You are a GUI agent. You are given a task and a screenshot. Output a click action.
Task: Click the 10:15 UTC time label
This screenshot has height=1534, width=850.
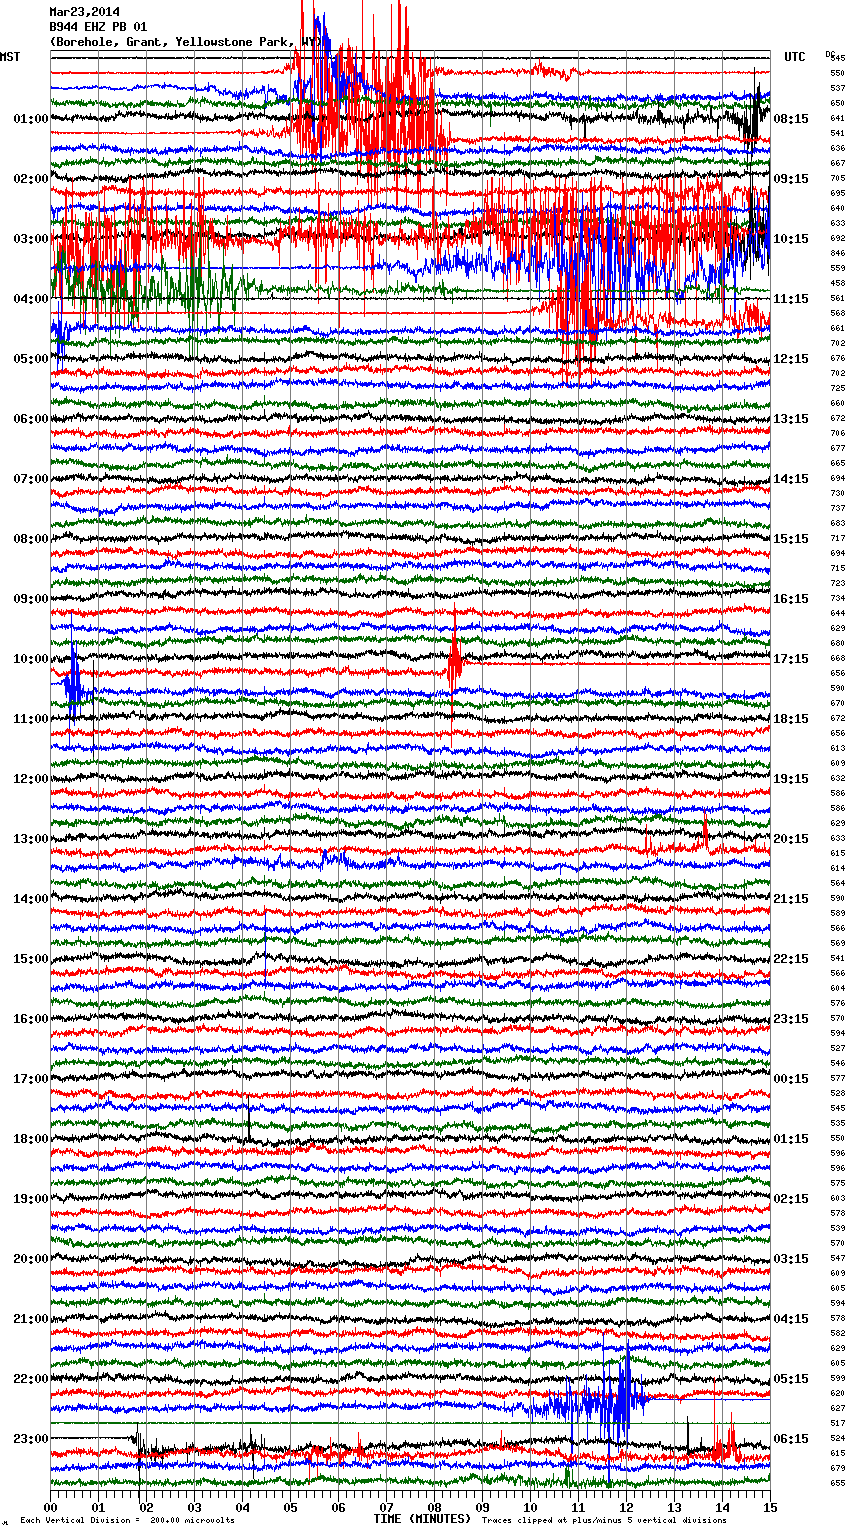click(791, 239)
